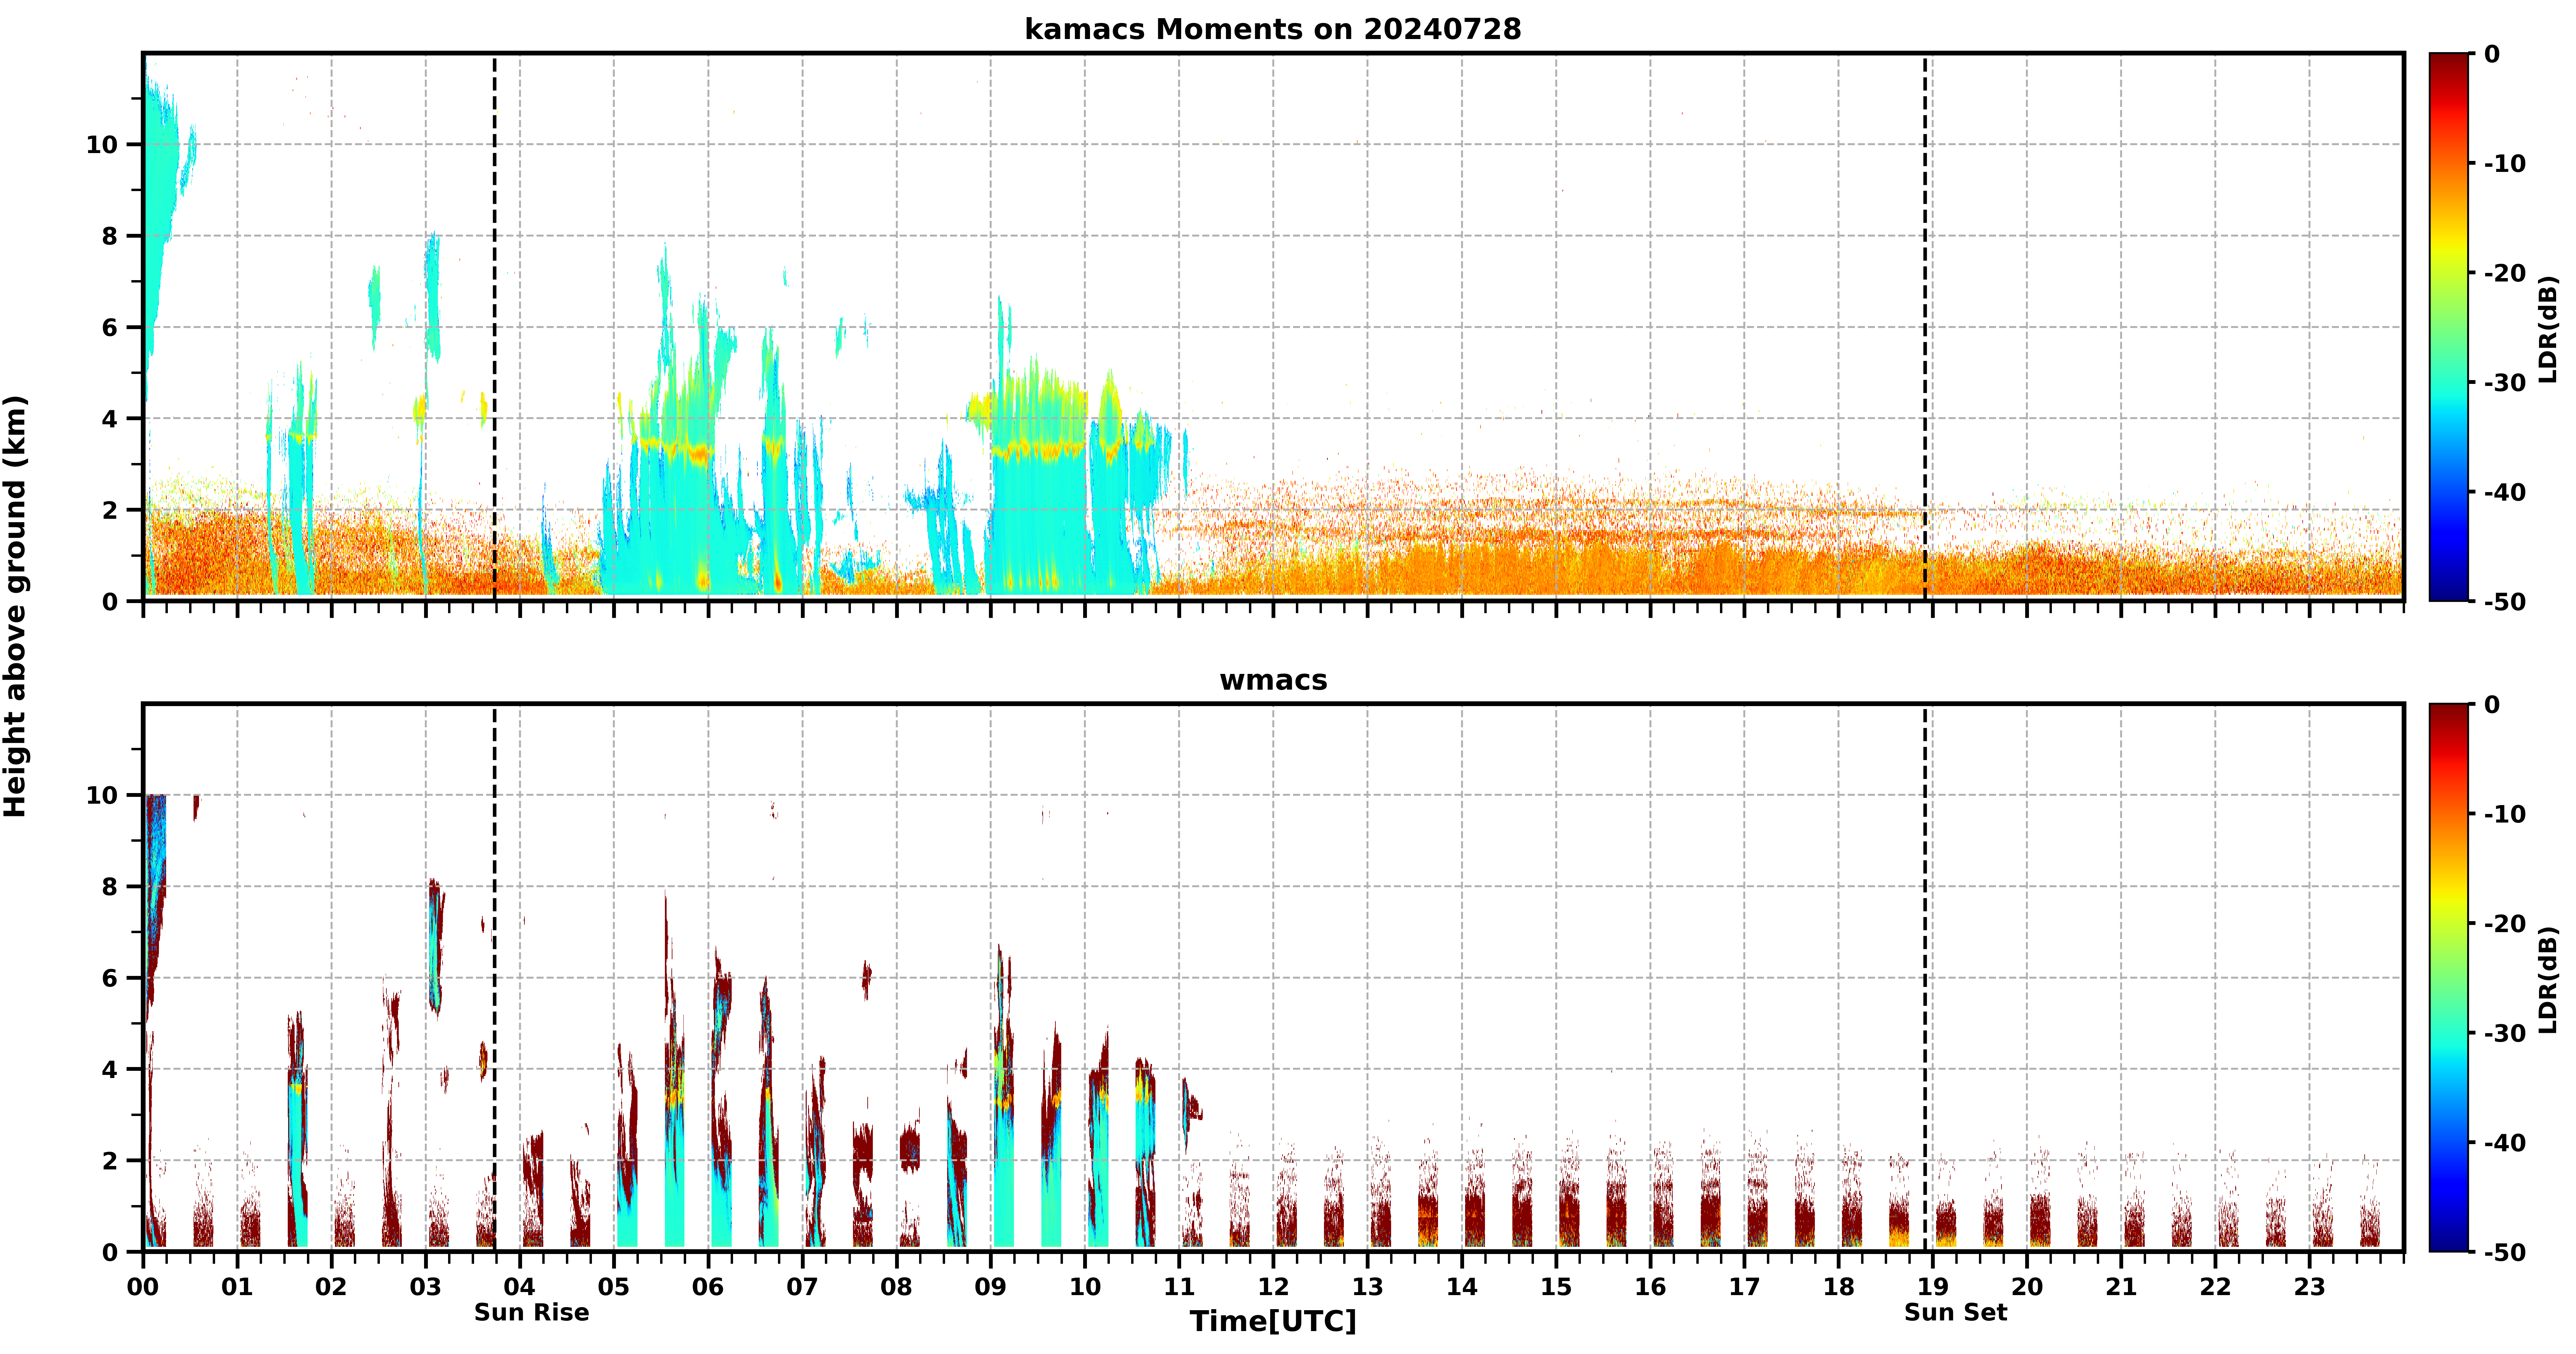Click the '23' time tick label
The width and height of the screenshot is (2576, 1354).
[x=2309, y=1287]
